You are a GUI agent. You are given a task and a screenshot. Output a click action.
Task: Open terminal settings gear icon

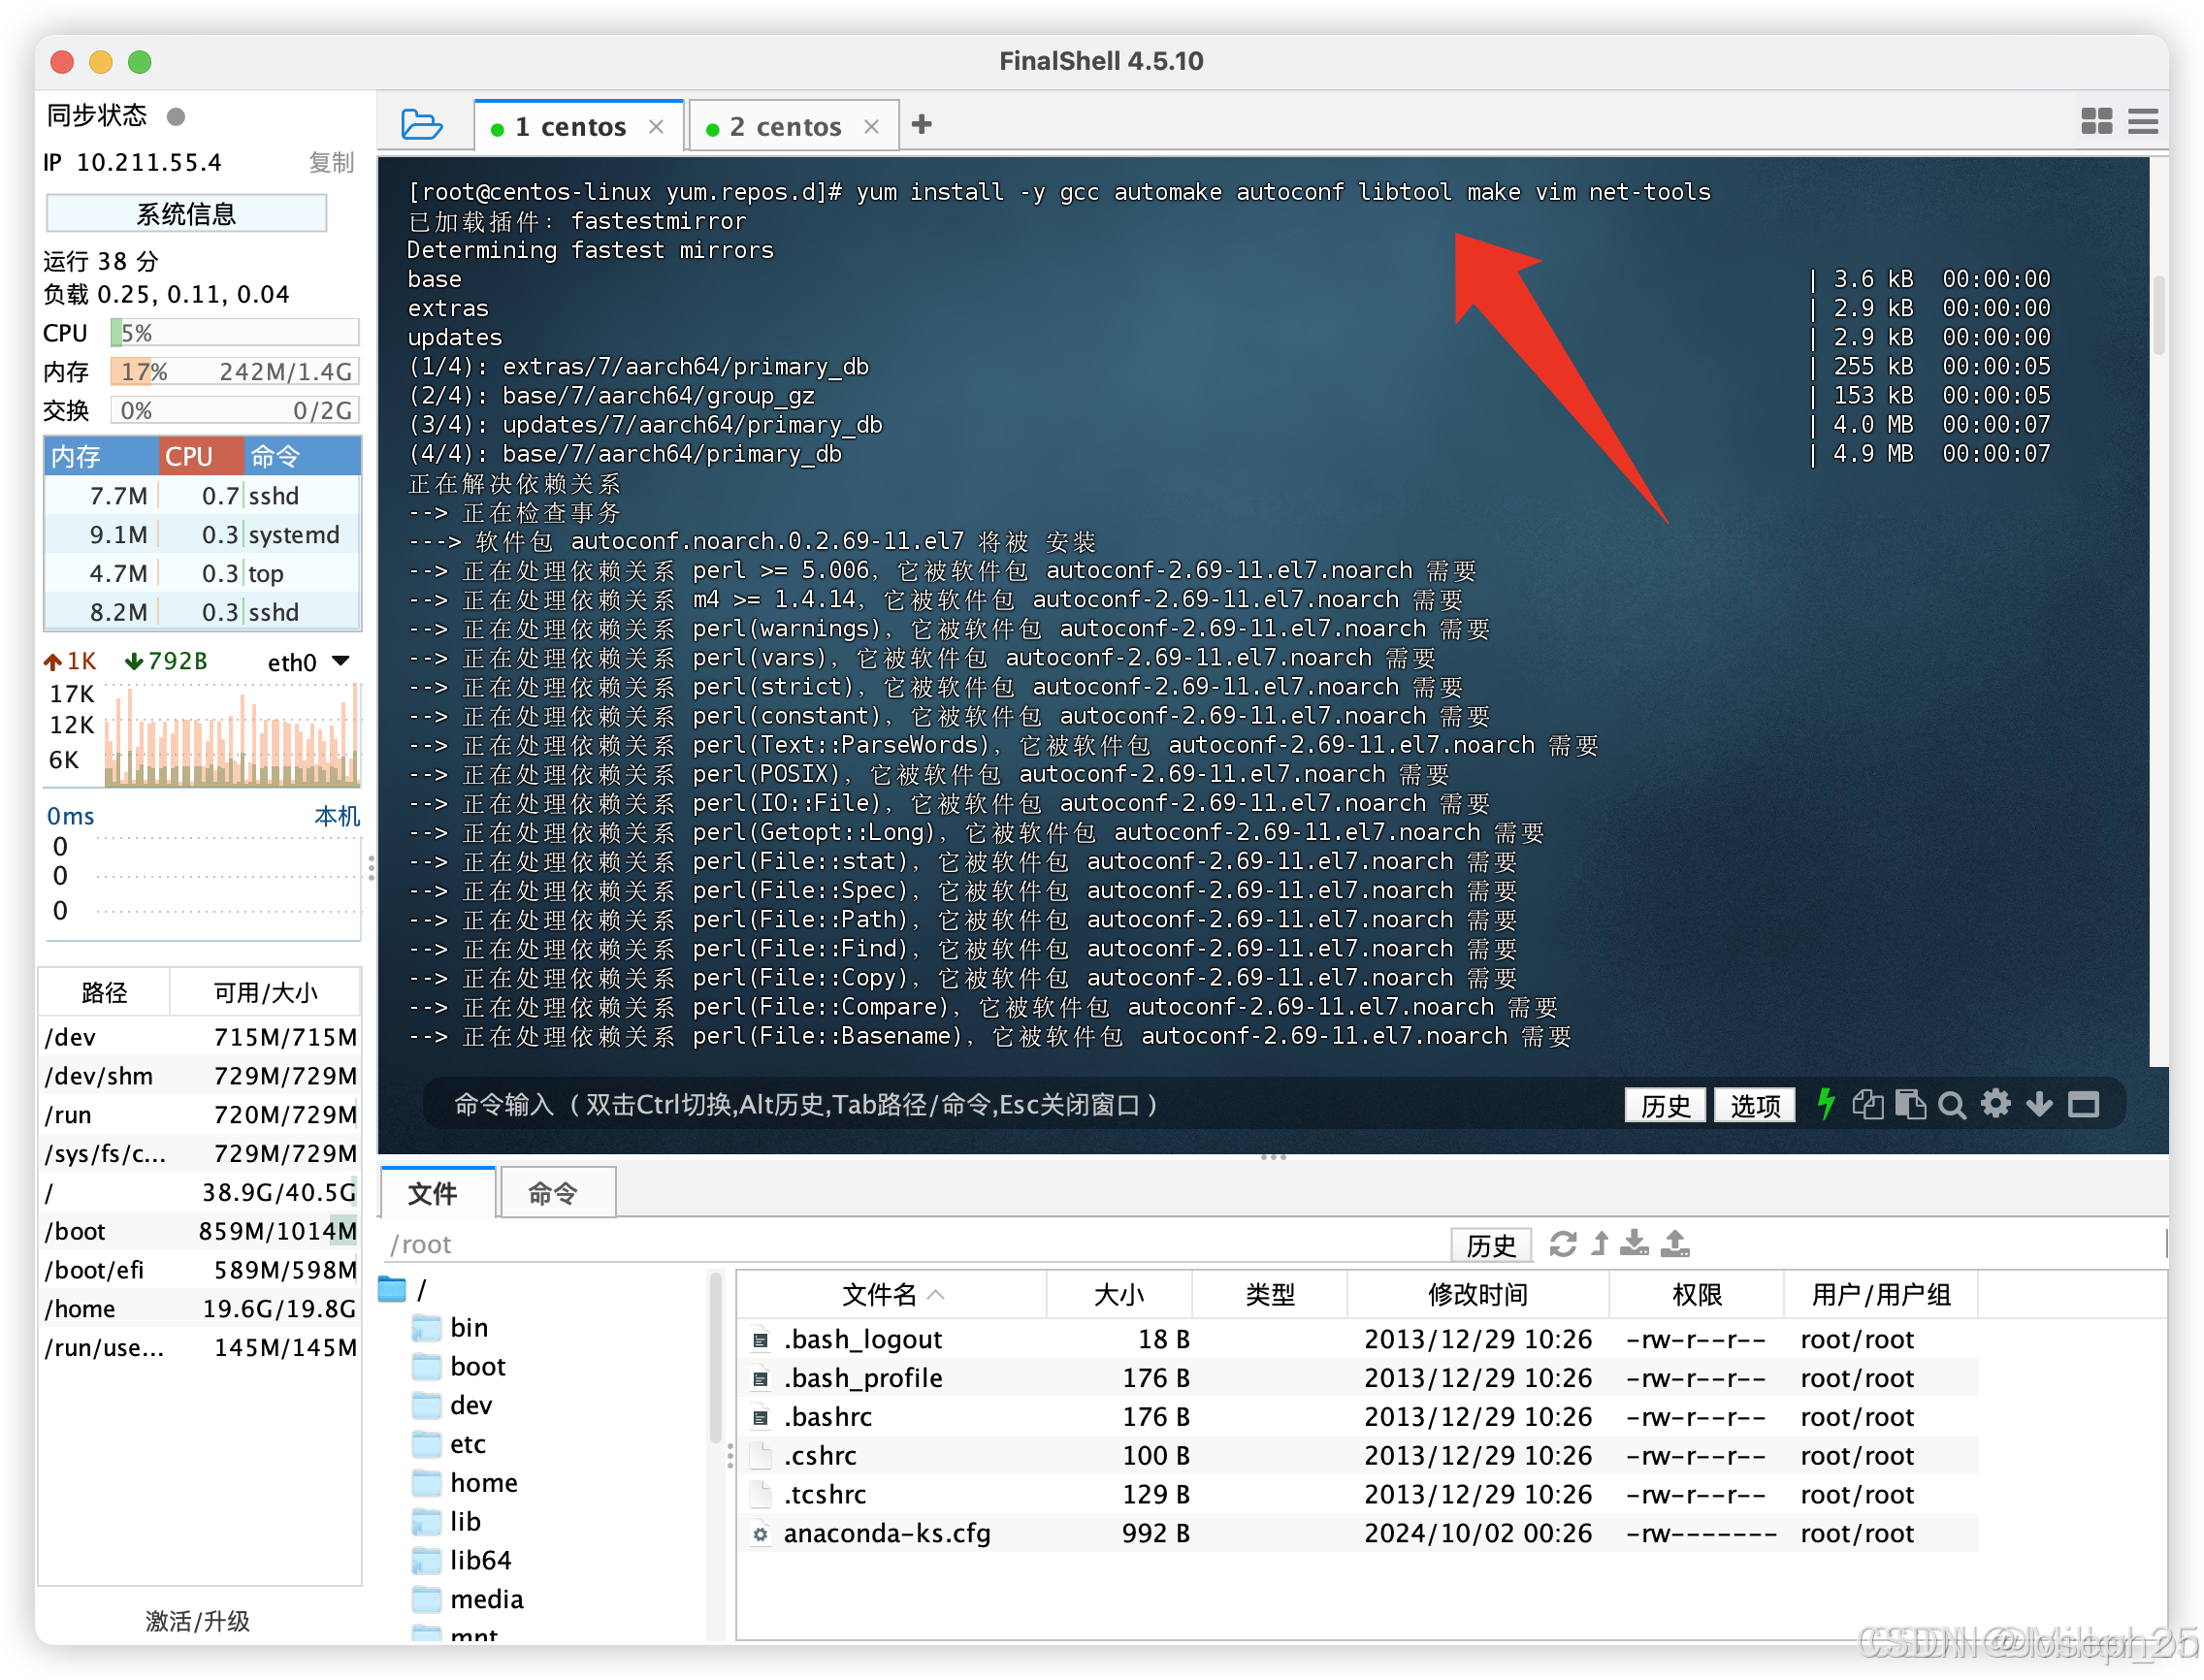coord(1996,1104)
